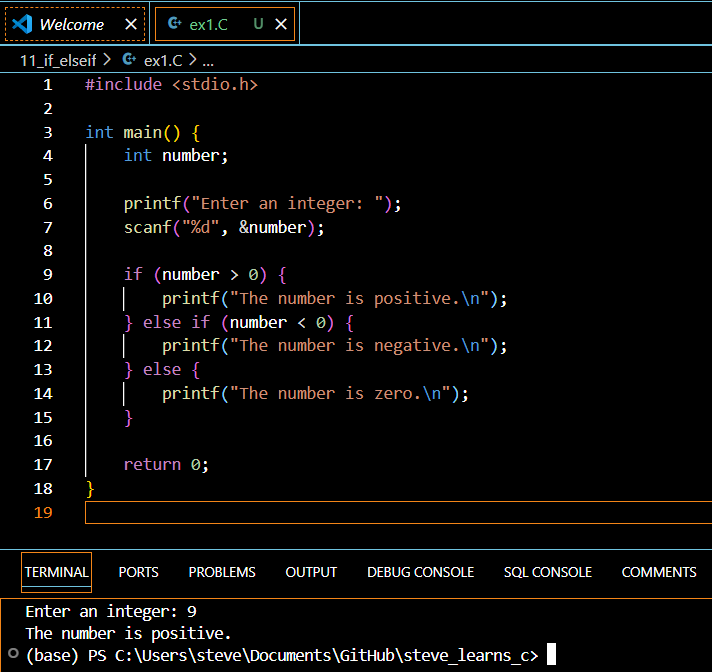Open the PROBLEMS panel tab

[x=222, y=572]
